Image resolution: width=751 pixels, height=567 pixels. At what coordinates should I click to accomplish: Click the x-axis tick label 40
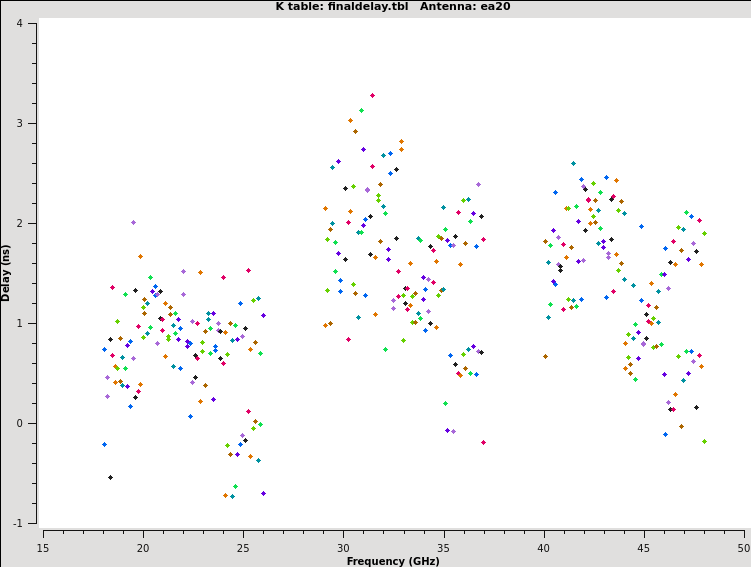point(544,548)
